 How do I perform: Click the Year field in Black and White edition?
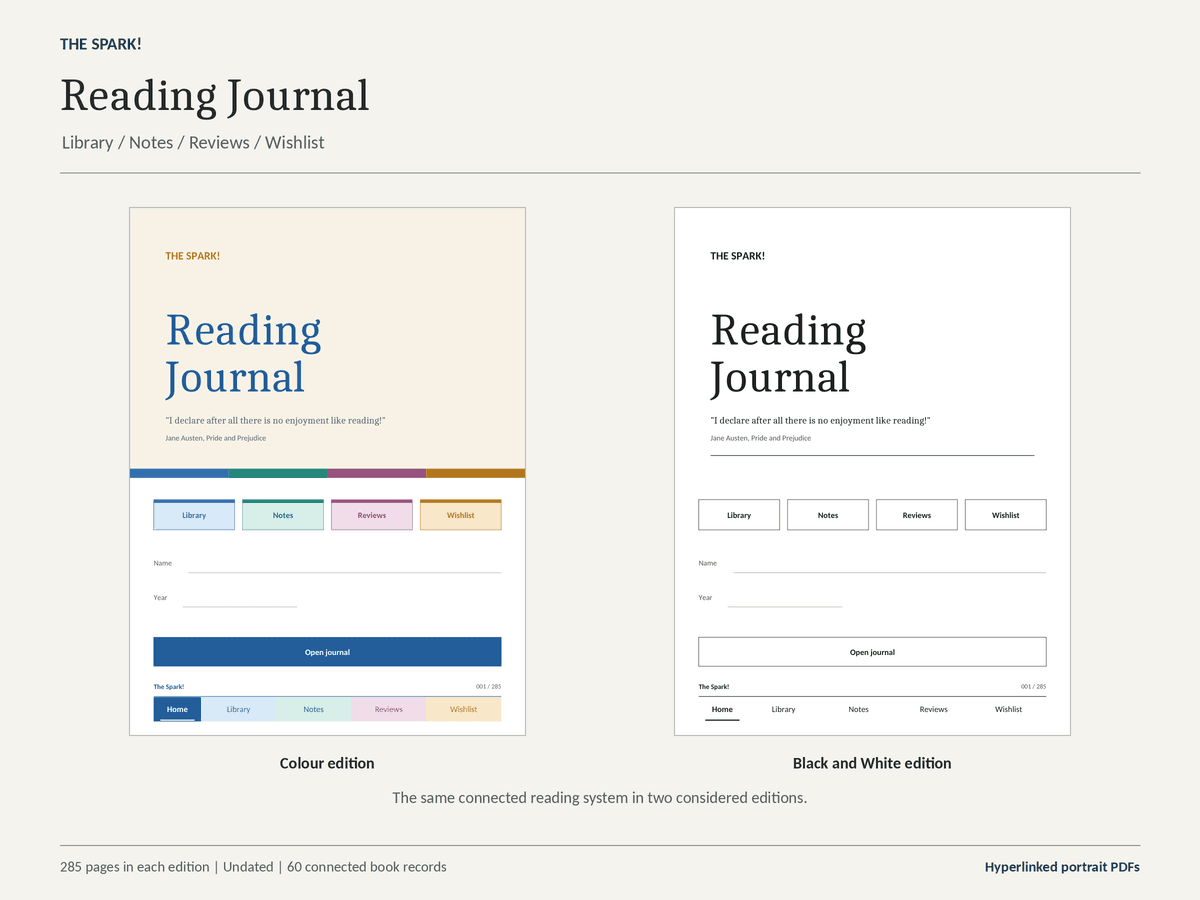click(x=785, y=598)
